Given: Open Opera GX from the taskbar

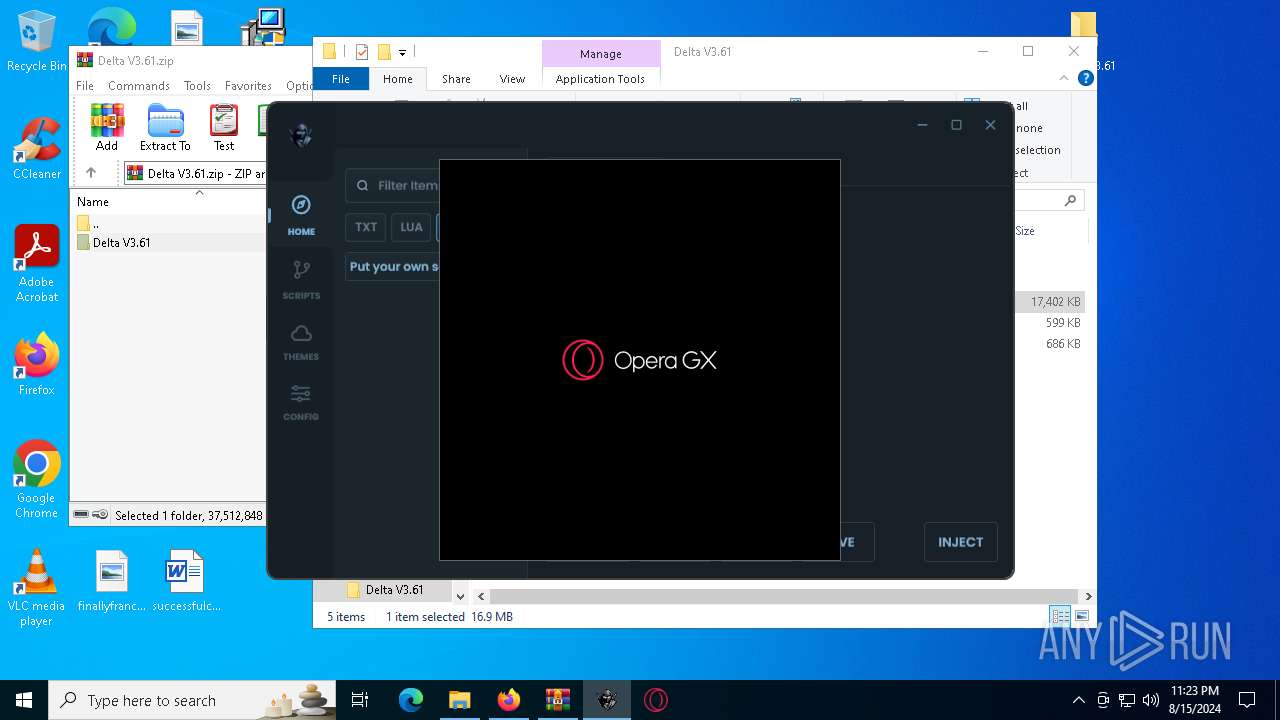Looking at the screenshot, I should click(656, 700).
